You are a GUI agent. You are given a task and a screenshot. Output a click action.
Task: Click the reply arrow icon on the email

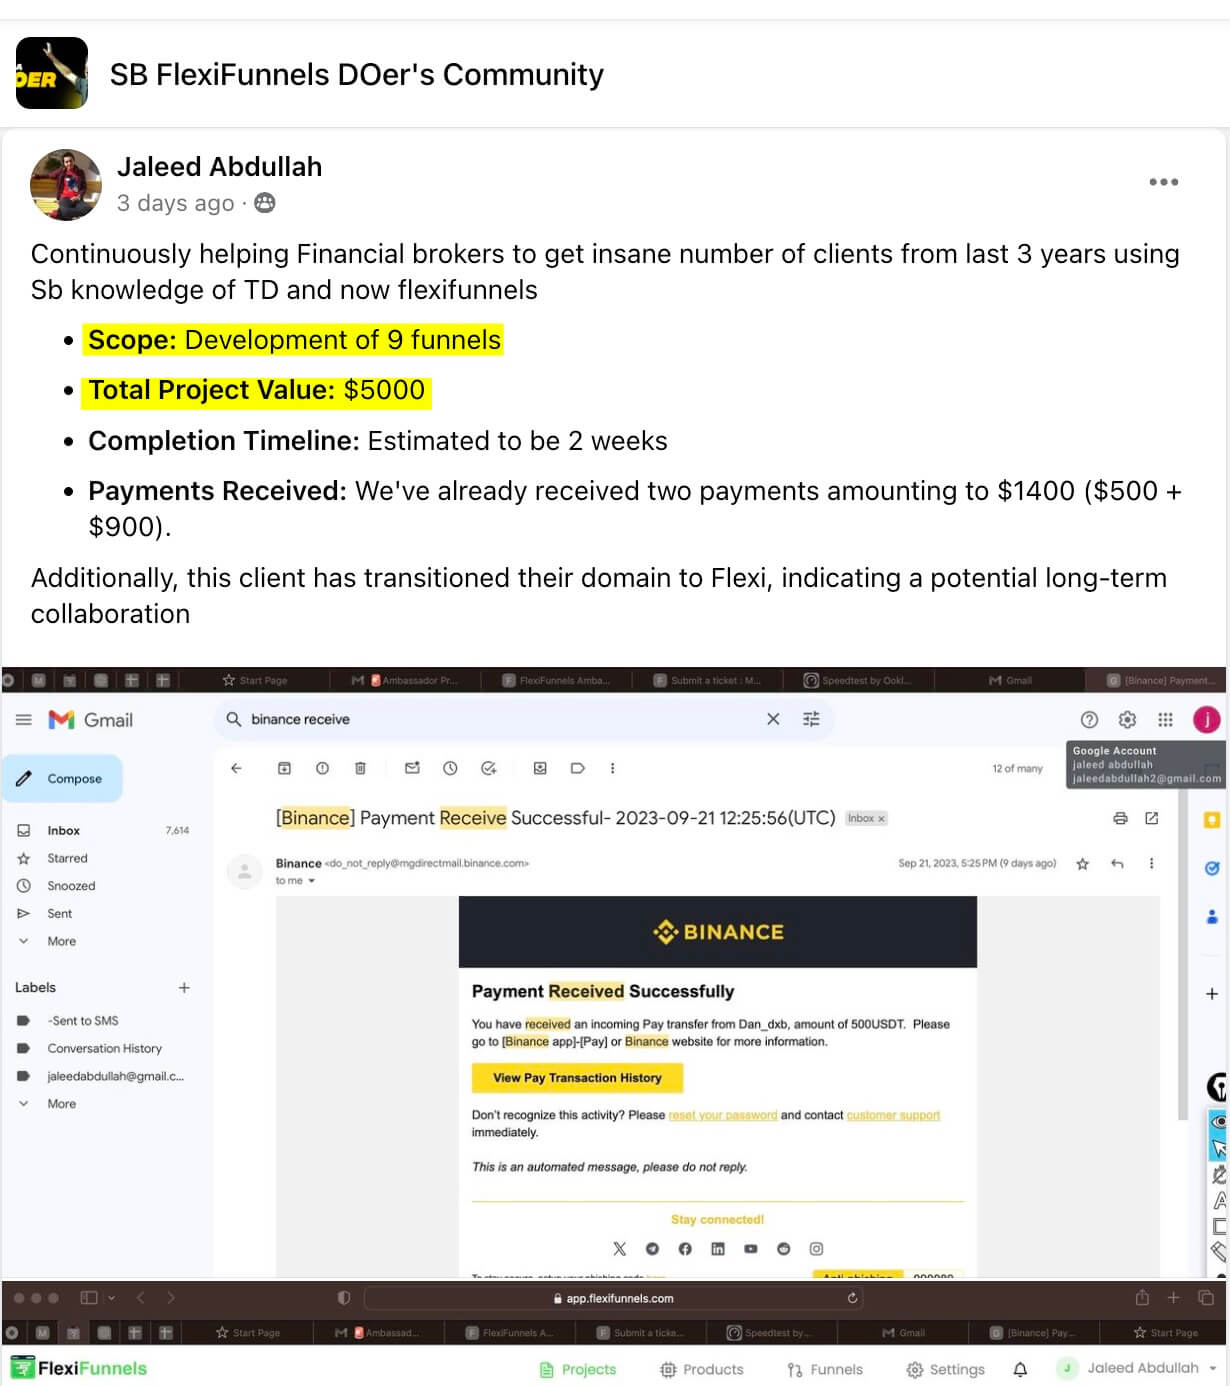click(1117, 863)
